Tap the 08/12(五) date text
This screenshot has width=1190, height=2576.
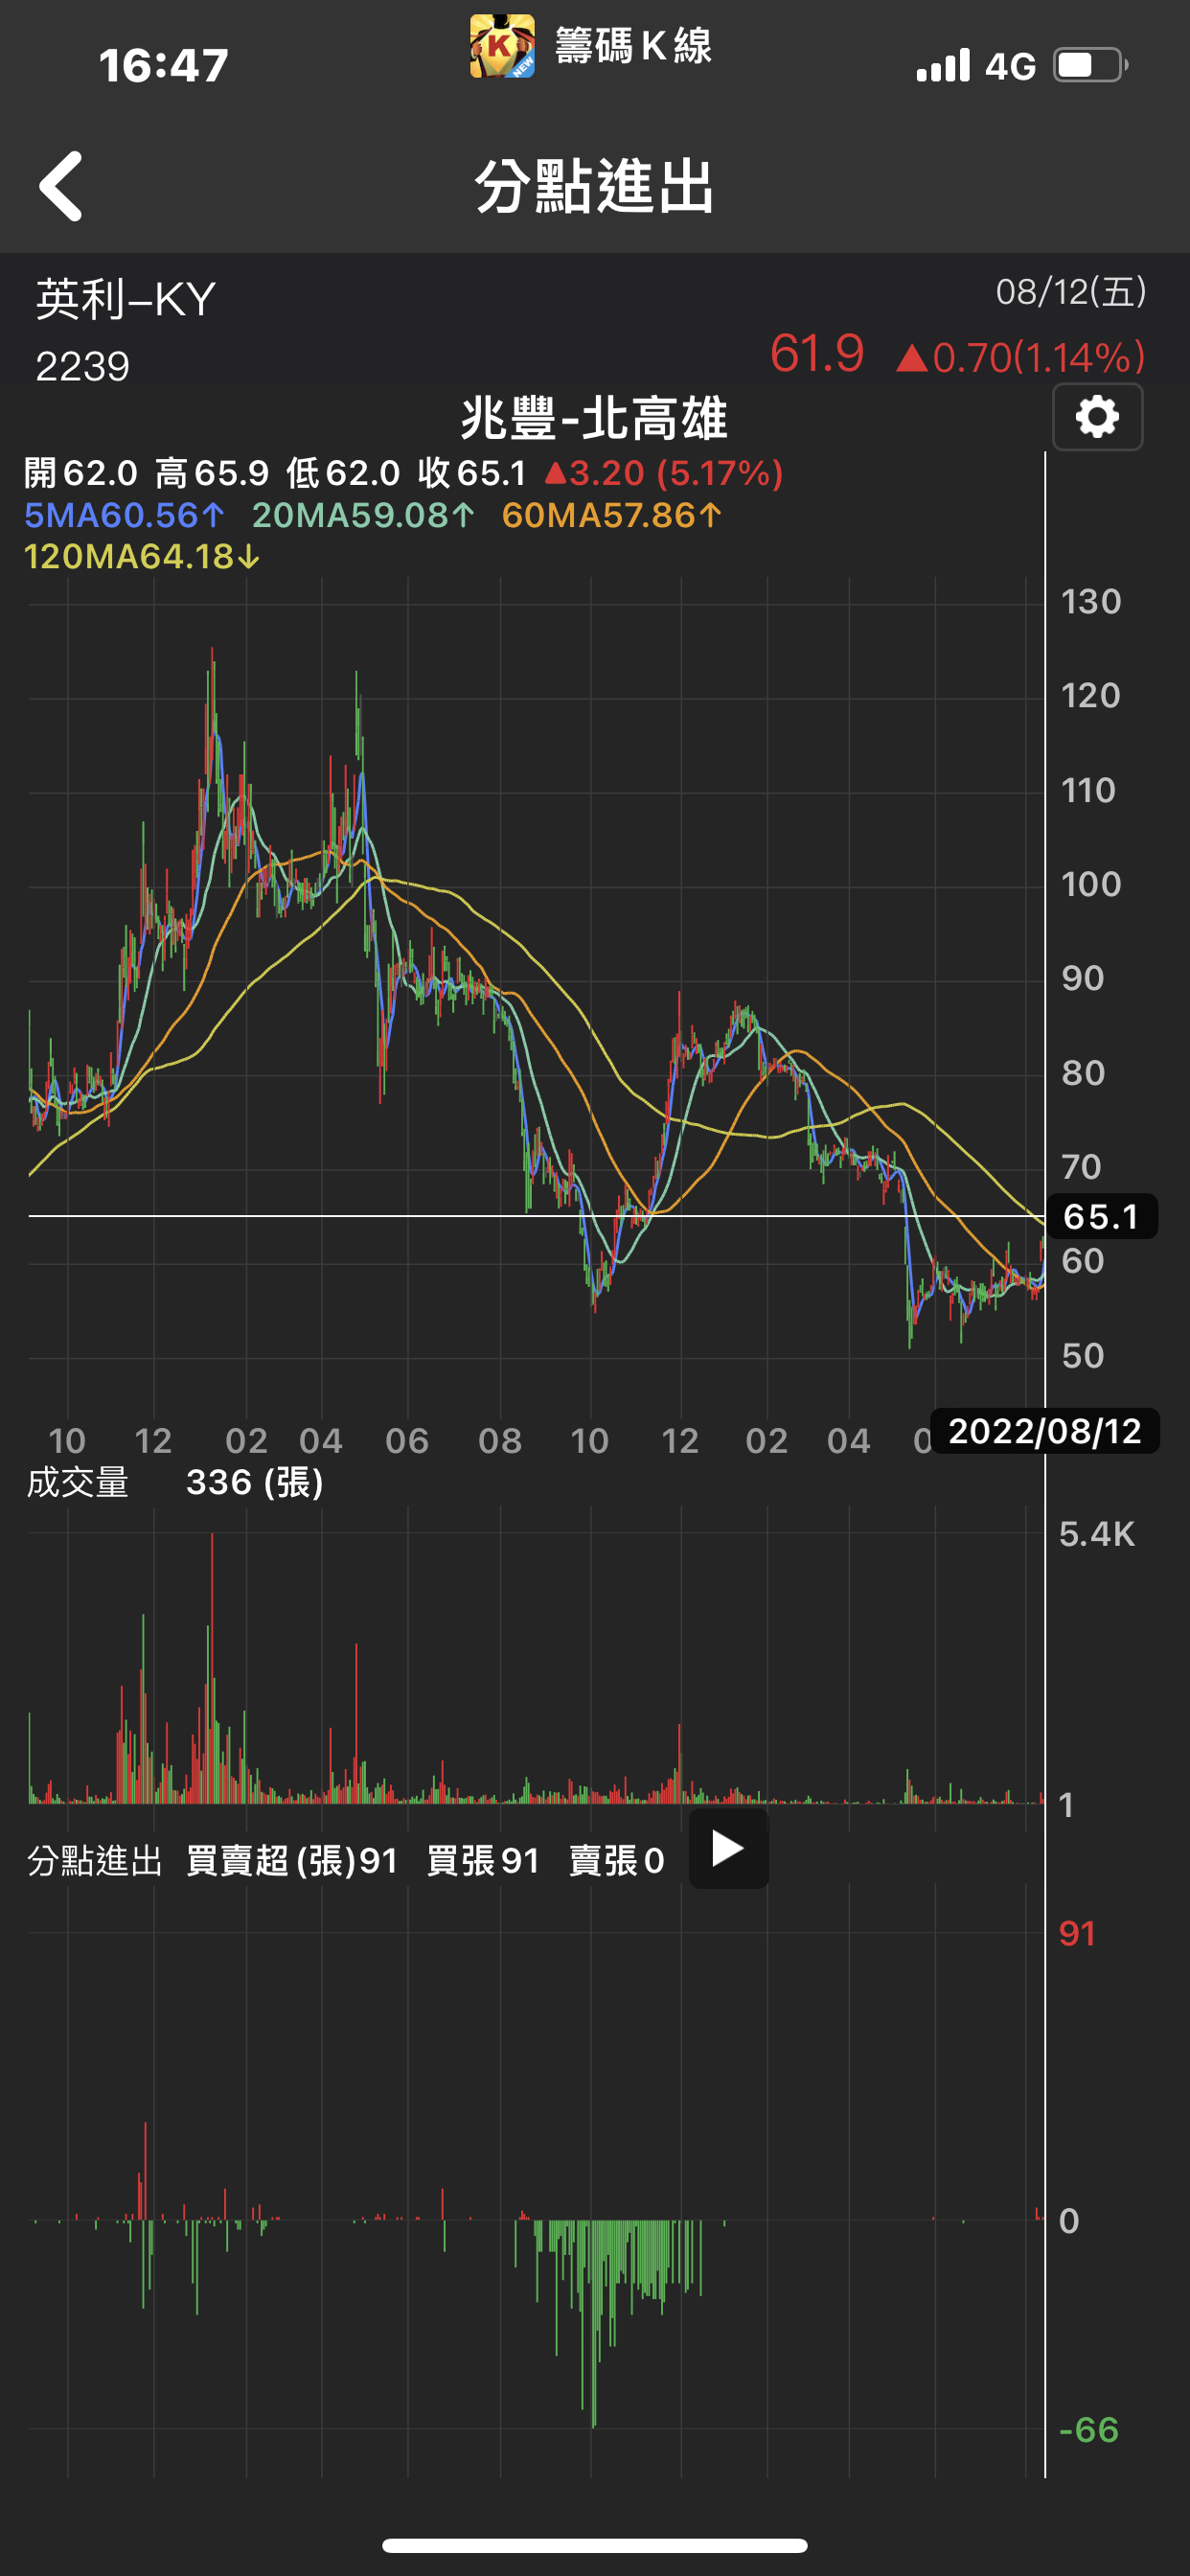point(1070,292)
